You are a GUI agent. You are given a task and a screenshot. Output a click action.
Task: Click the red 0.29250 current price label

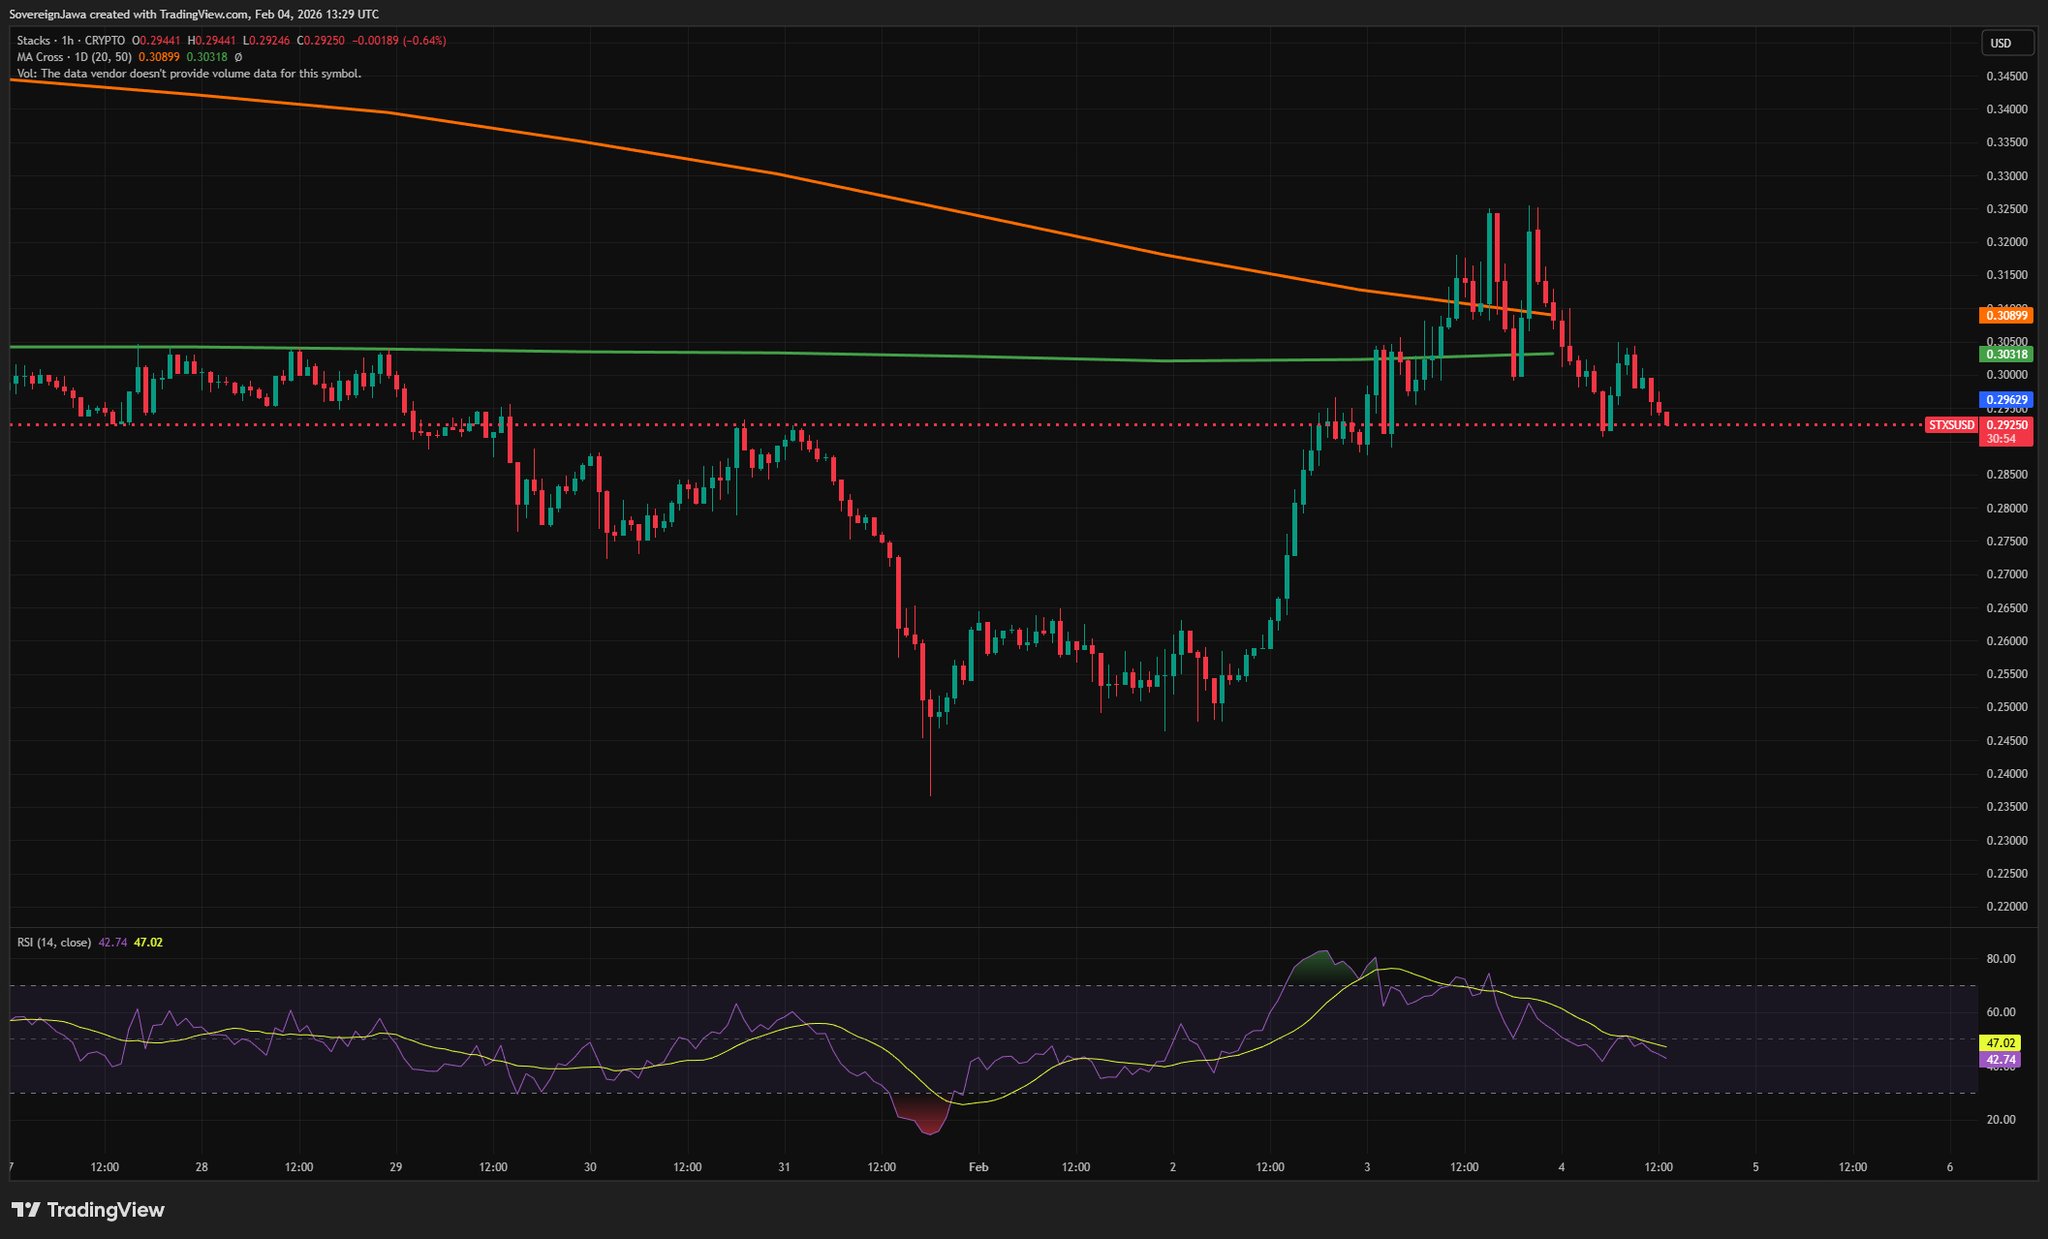(x=2006, y=425)
